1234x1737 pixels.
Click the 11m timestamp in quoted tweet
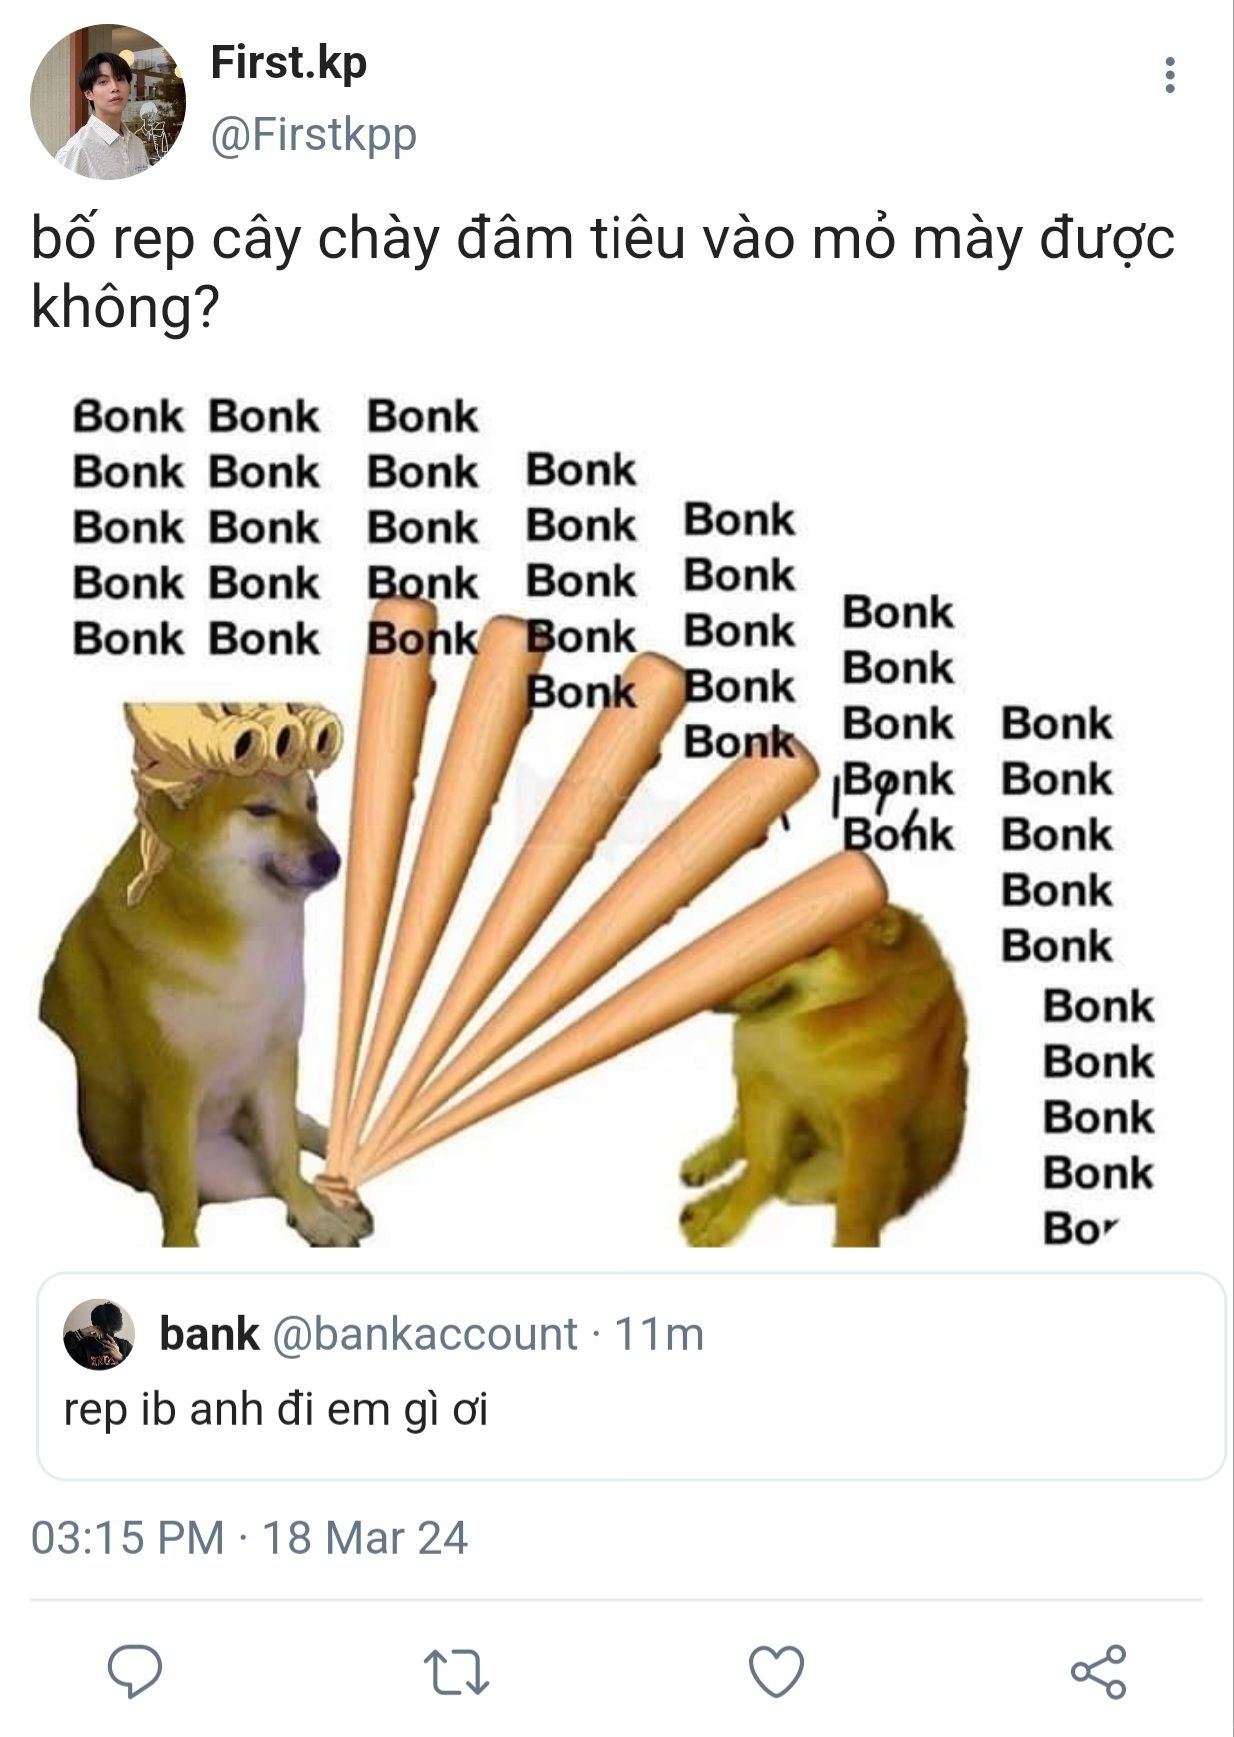pos(659,1335)
